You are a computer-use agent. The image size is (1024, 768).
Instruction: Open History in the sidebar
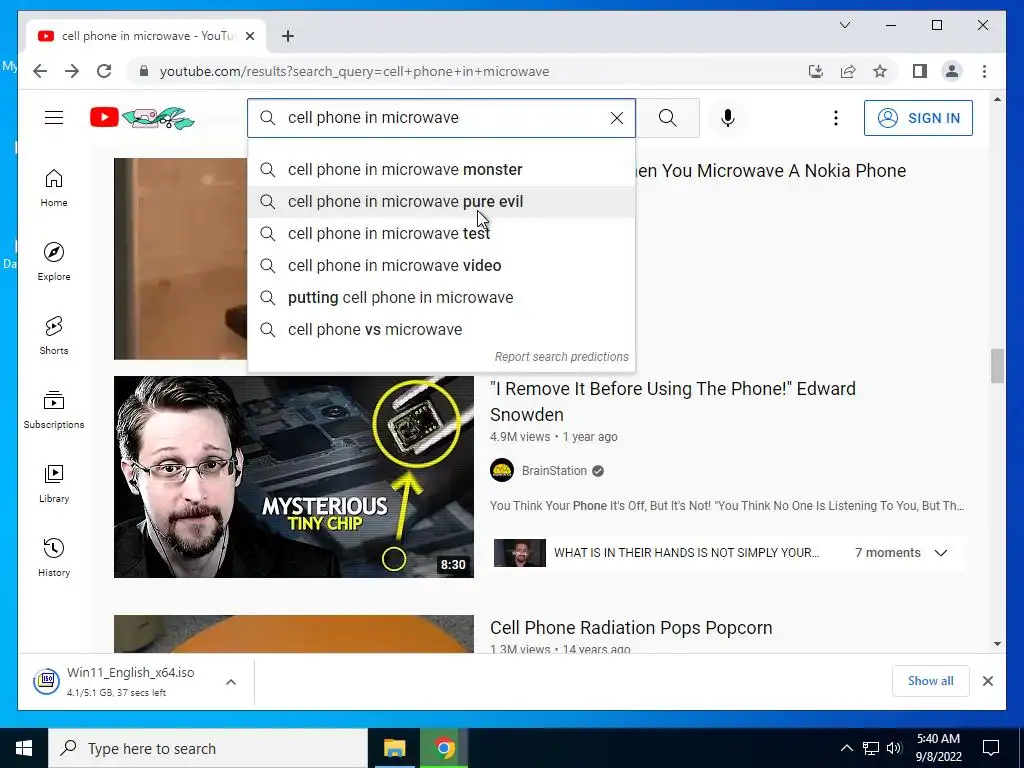(x=54, y=557)
